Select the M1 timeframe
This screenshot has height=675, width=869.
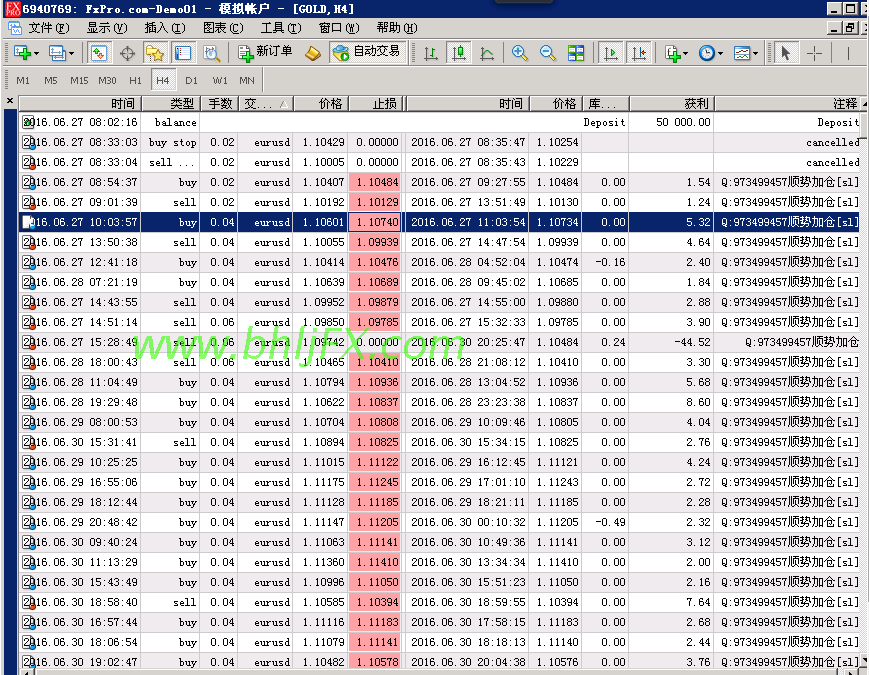[23, 80]
